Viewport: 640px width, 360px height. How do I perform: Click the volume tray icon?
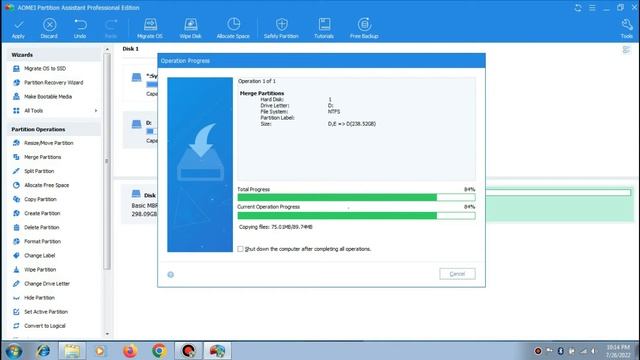coord(593,351)
